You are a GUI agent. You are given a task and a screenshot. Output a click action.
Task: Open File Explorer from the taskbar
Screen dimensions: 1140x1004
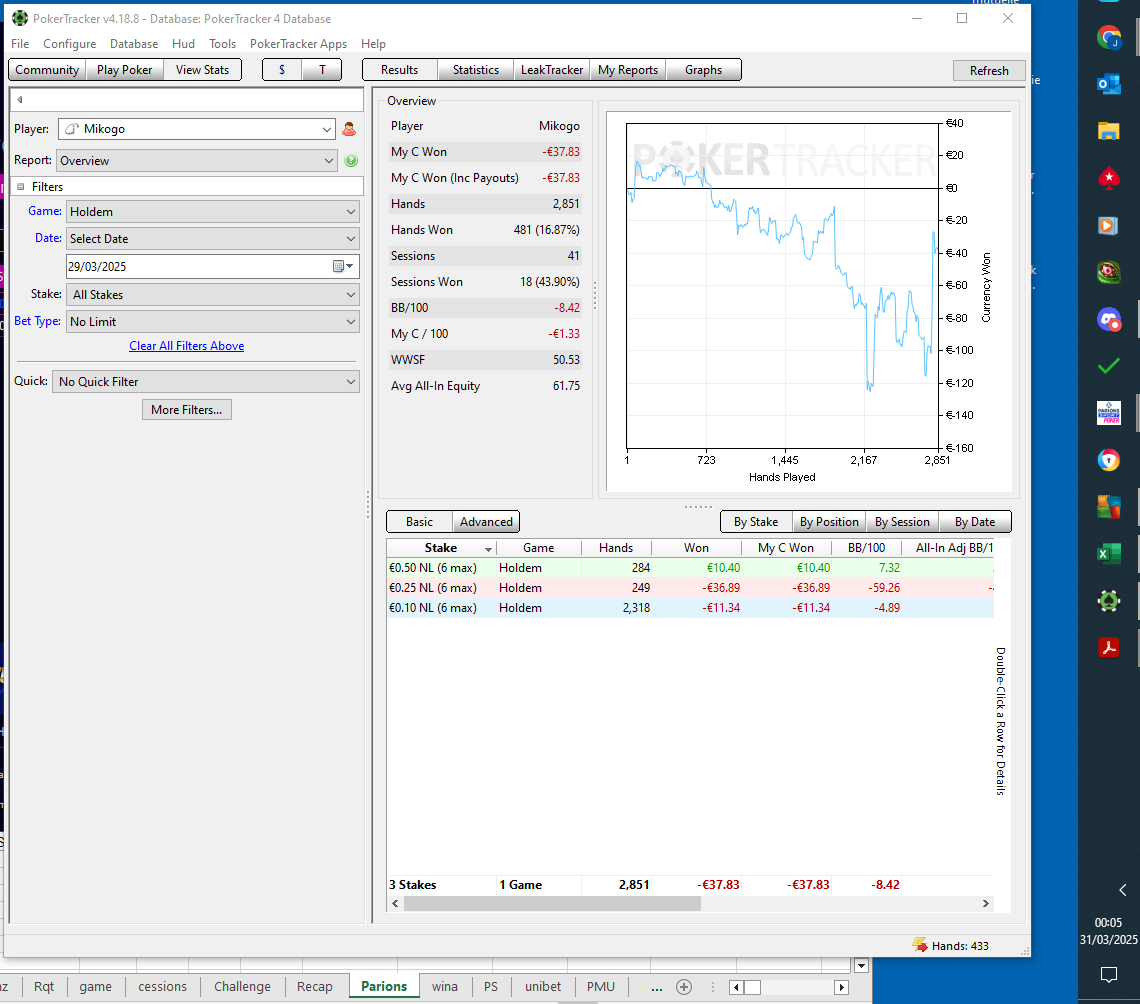pos(1109,131)
